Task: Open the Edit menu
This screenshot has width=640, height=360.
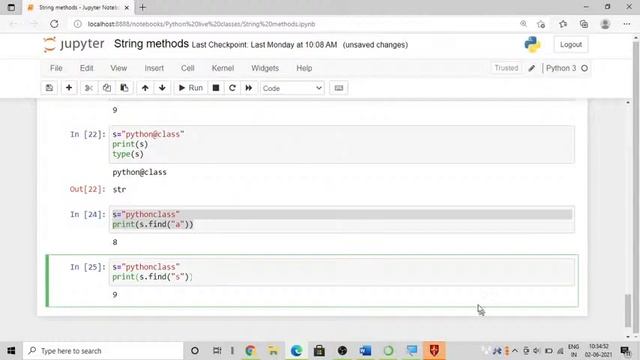Action: click(87, 68)
